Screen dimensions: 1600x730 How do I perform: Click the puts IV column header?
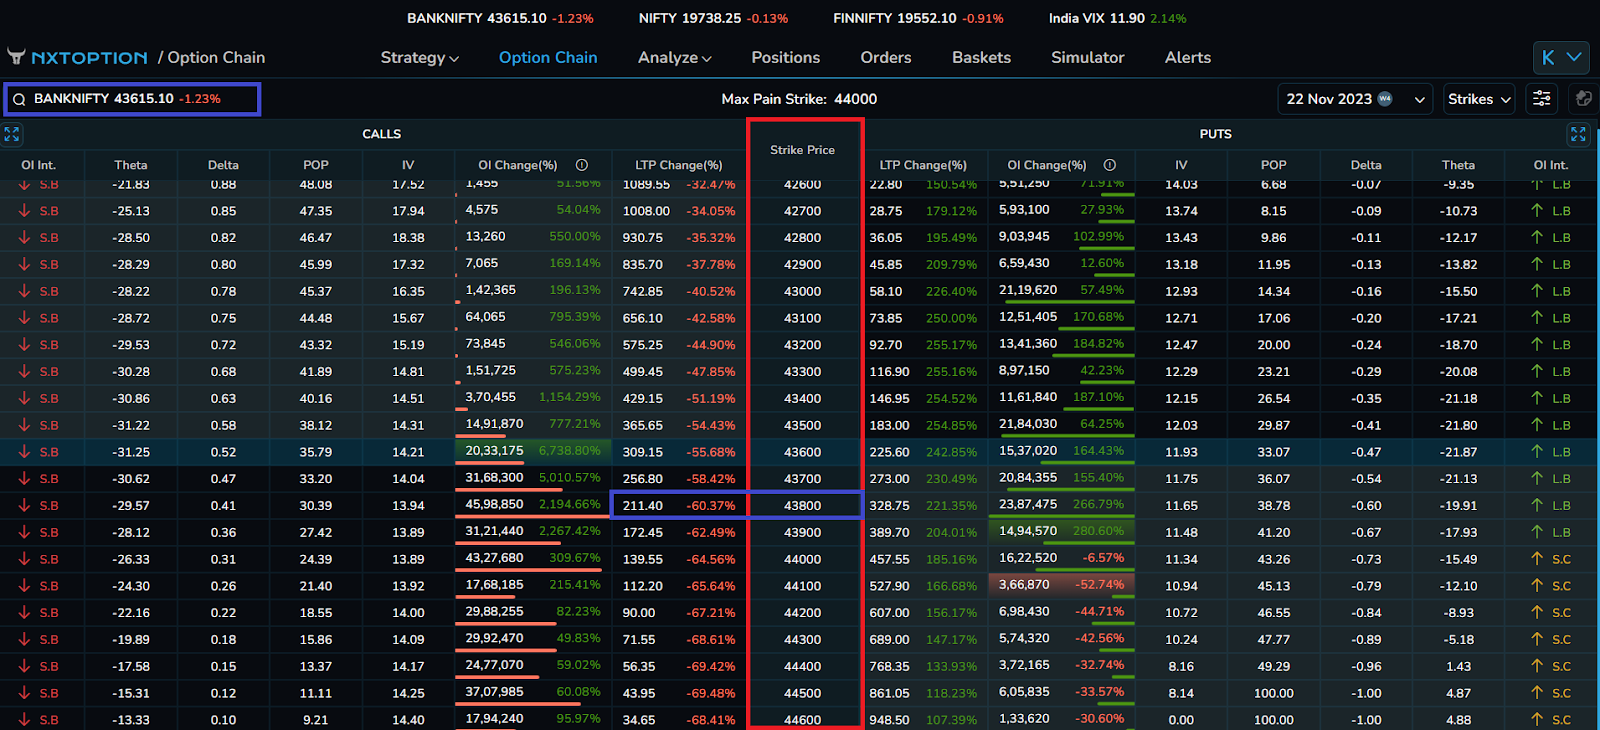(x=1181, y=165)
